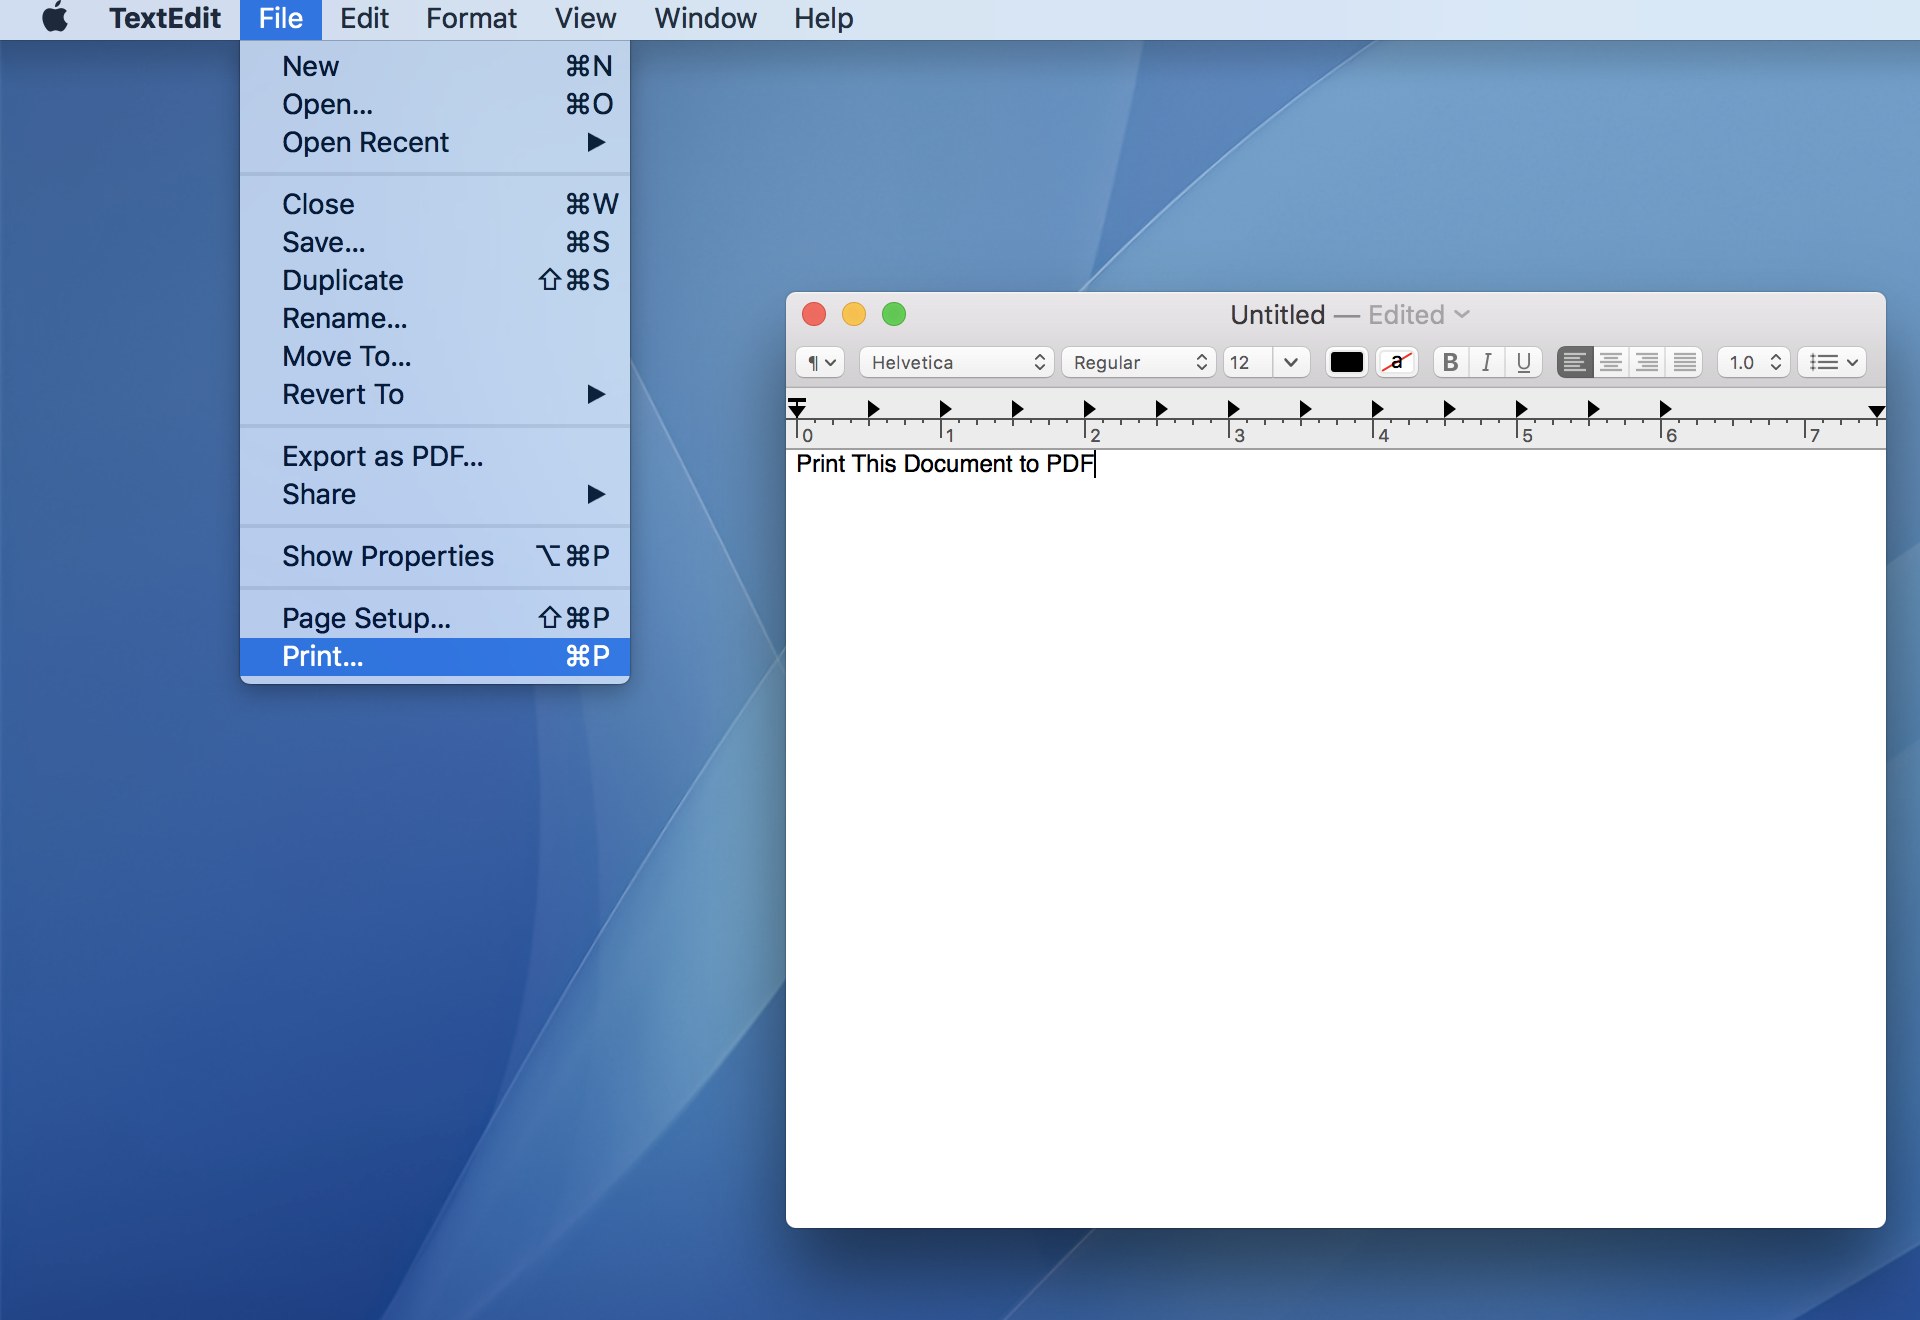This screenshot has height=1320, width=1920.
Task: Open the text highlight color picker
Action: click(1397, 362)
